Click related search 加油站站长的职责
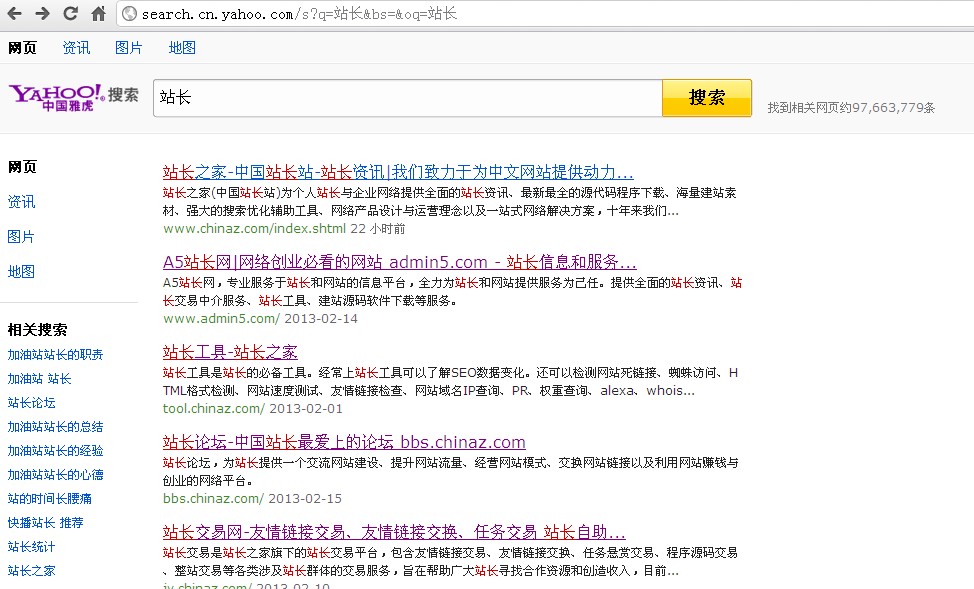This screenshot has width=974, height=589. 55,355
